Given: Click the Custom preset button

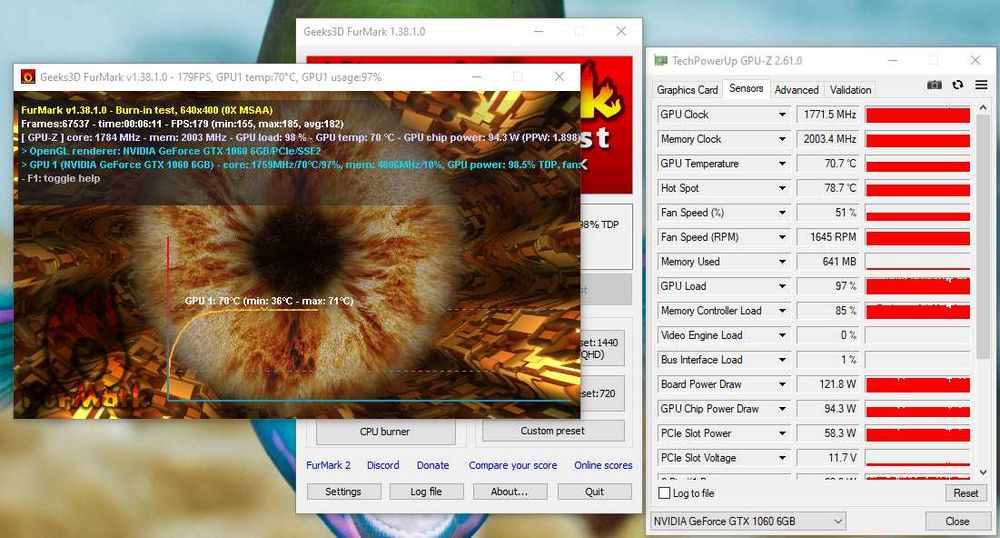Looking at the screenshot, I should (552, 431).
